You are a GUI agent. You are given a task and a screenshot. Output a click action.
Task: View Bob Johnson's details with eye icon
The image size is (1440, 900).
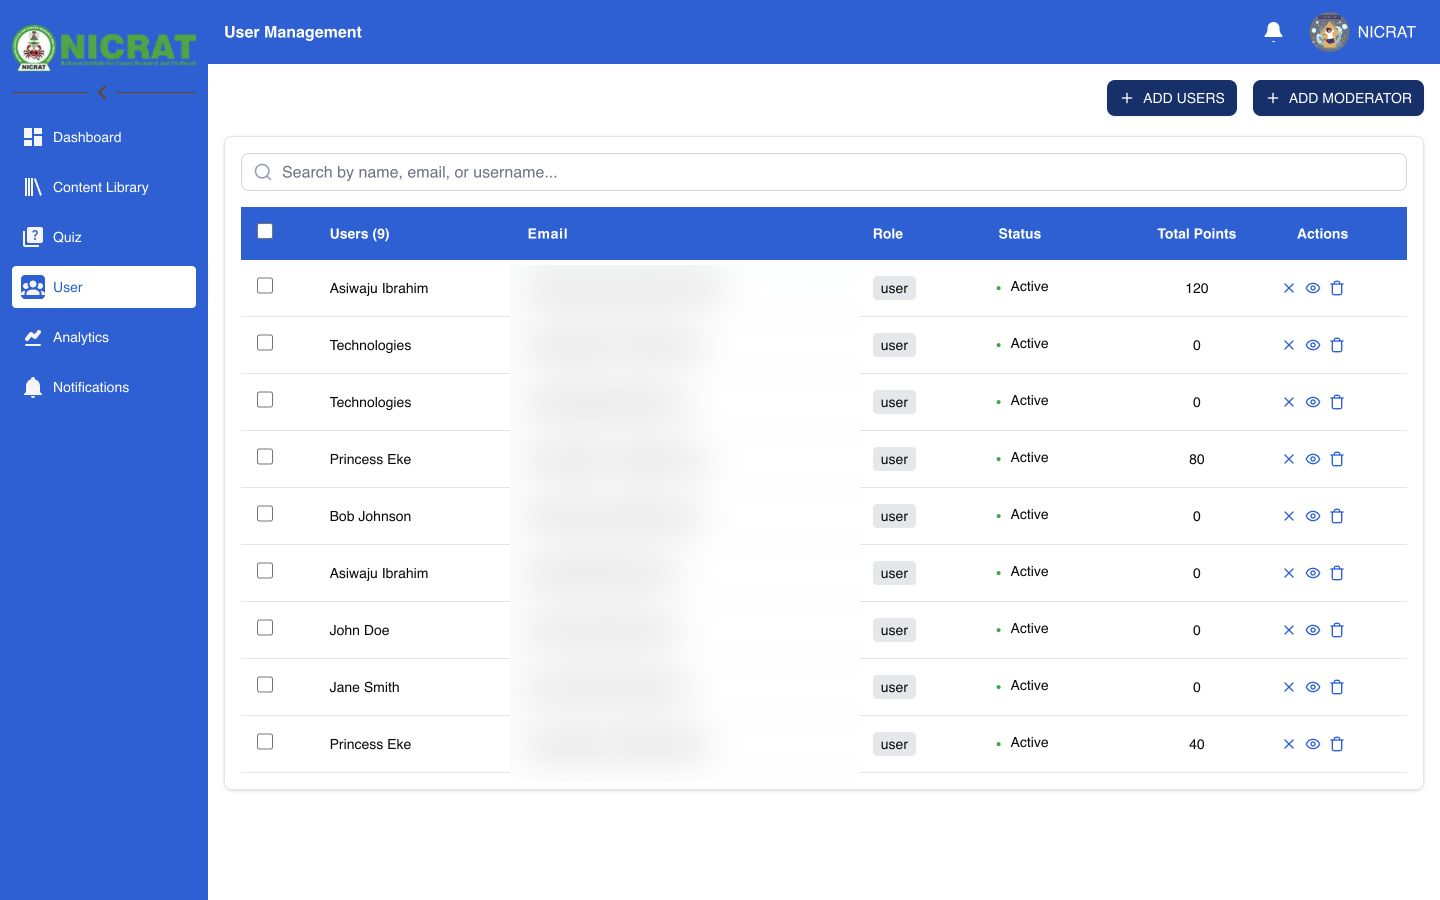1313,516
